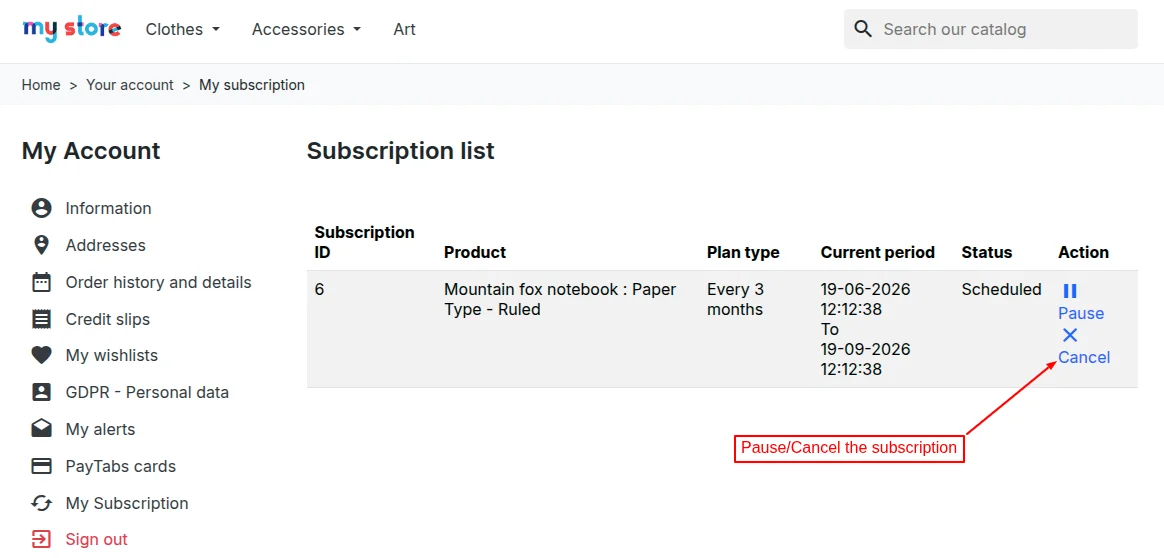The image size is (1164, 558).
Task: Click the Current period column header
Action: [x=877, y=252]
